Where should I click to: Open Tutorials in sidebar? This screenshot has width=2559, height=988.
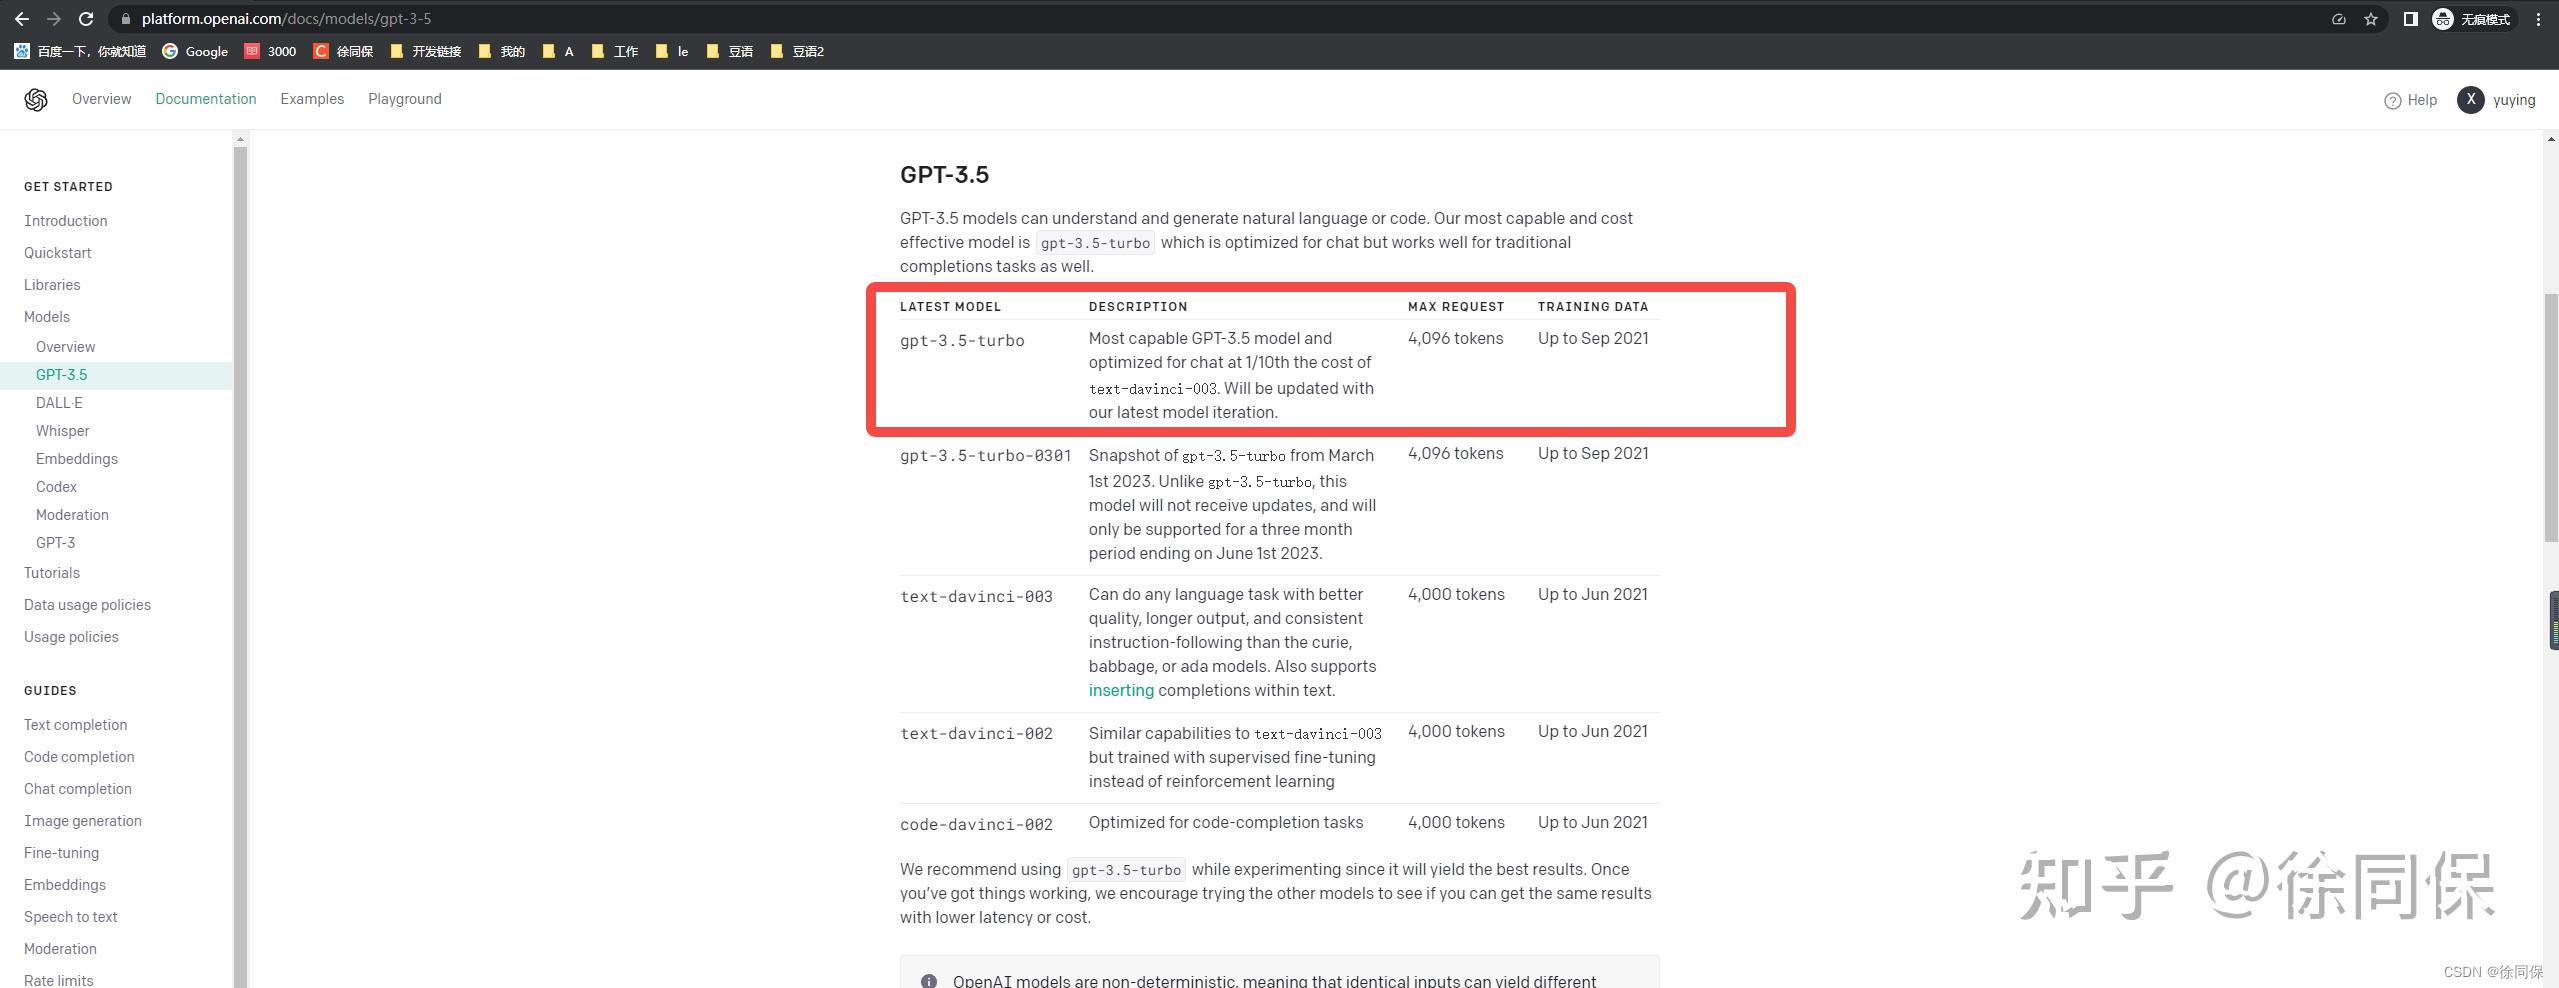click(52, 573)
